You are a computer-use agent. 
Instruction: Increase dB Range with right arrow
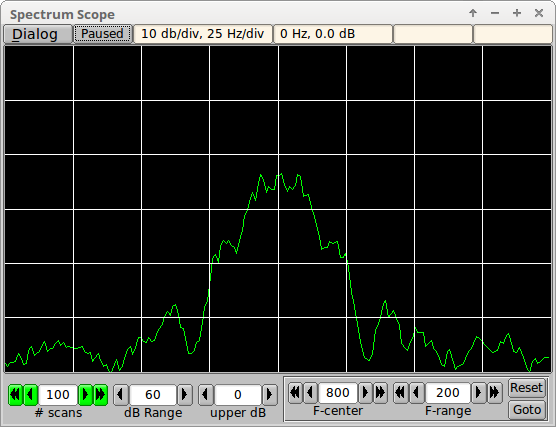point(184,394)
